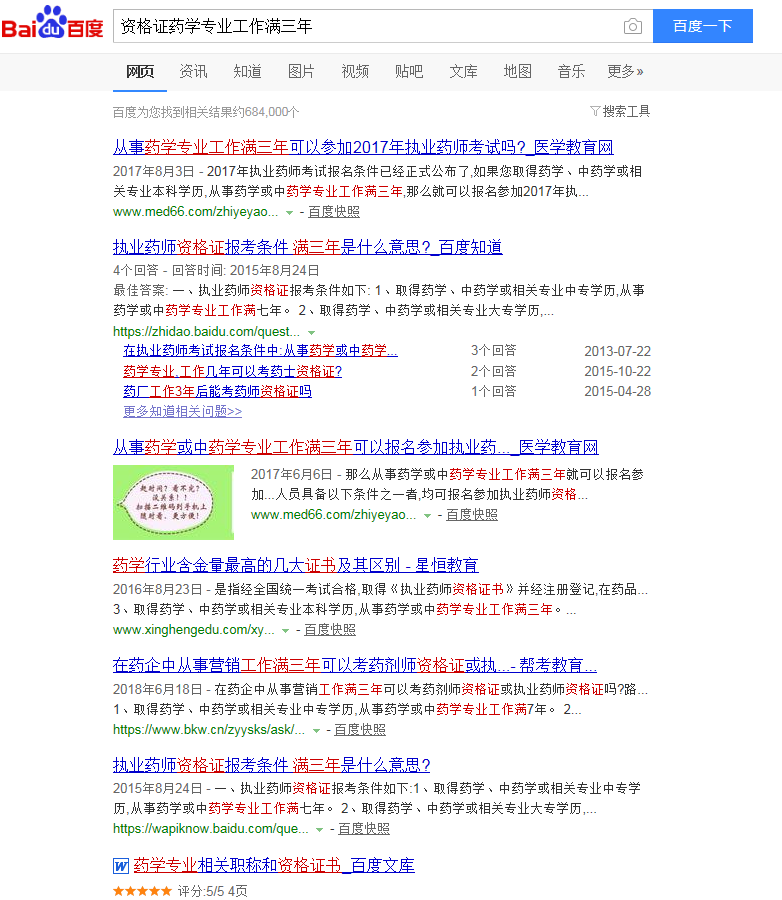
Task: Click the result count text 约684,000个
Action: click(266, 112)
